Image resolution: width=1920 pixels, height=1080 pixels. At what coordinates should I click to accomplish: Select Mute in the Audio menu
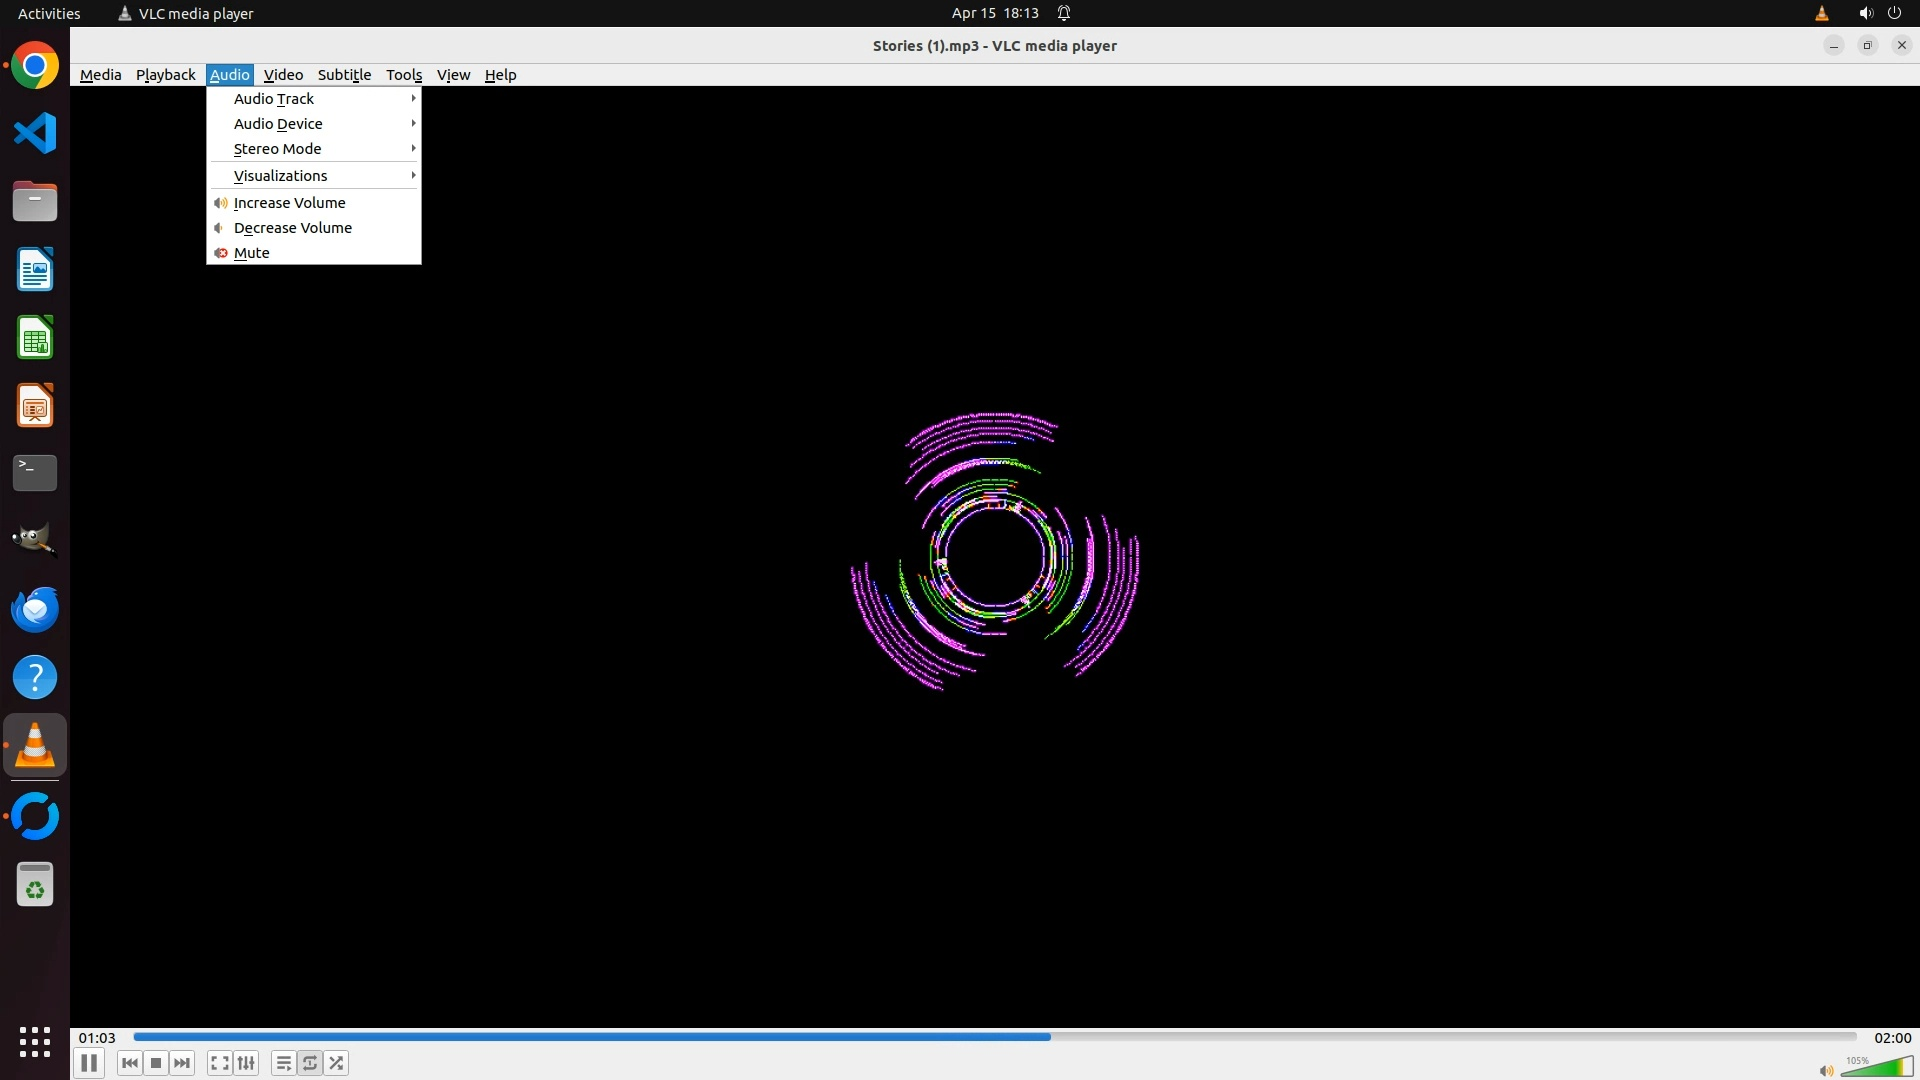pos(251,252)
